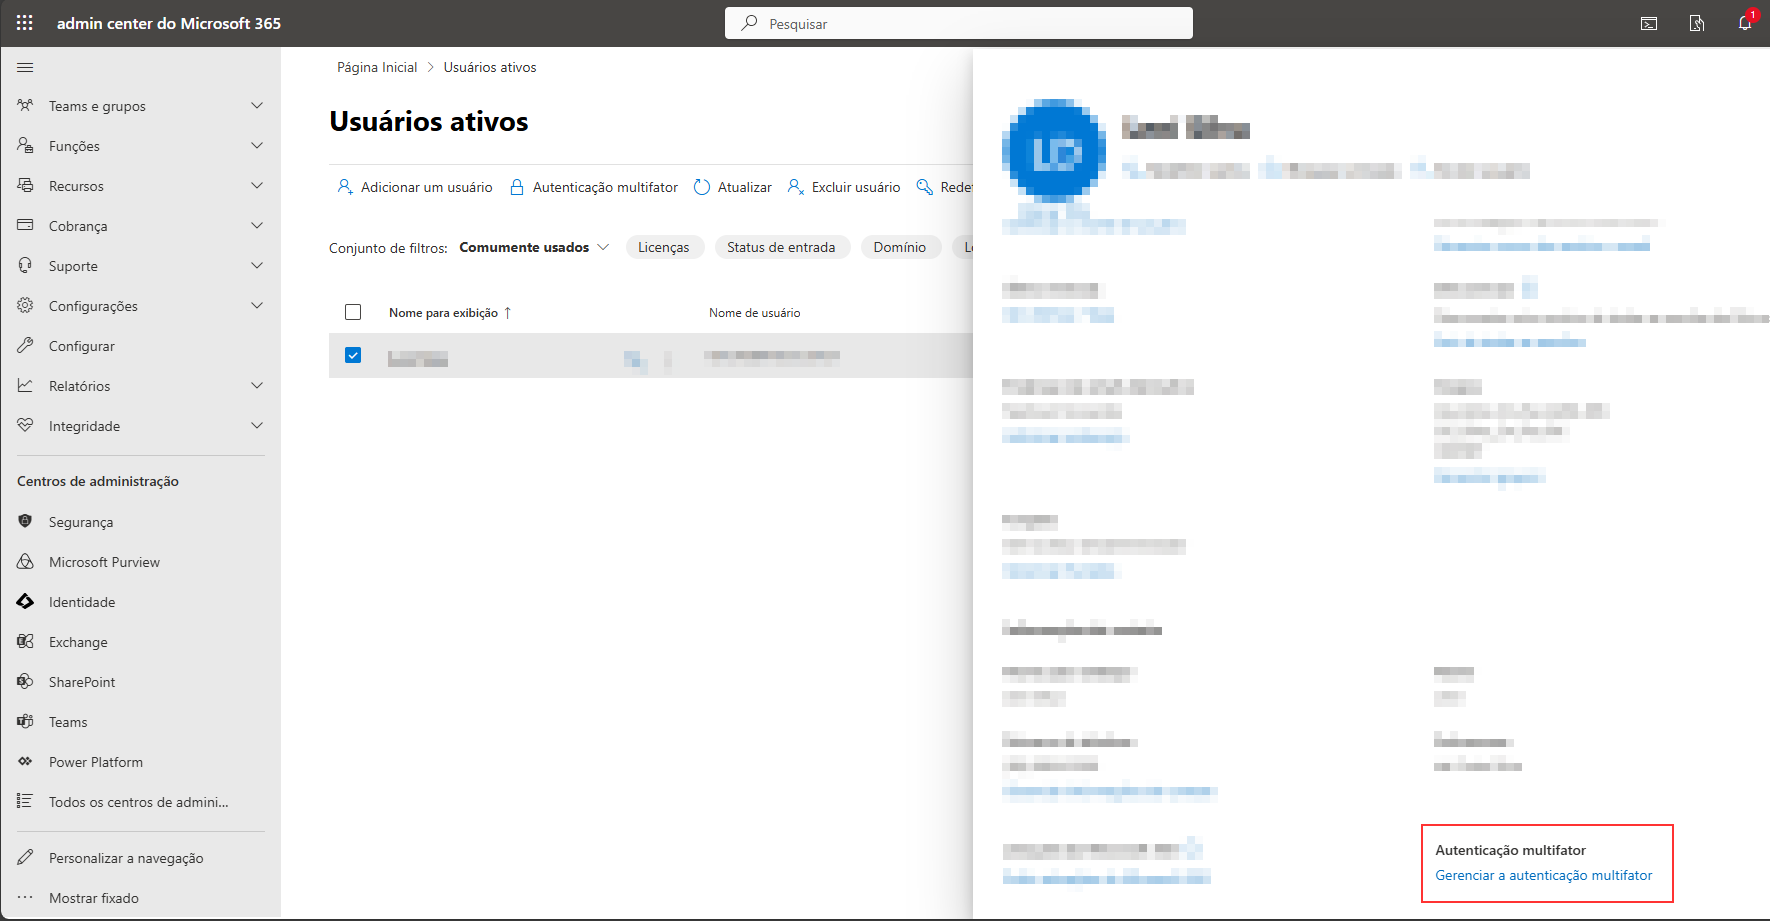Click the Atualizar refresh icon
The height and width of the screenshot is (921, 1770).
click(x=702, y=187)
